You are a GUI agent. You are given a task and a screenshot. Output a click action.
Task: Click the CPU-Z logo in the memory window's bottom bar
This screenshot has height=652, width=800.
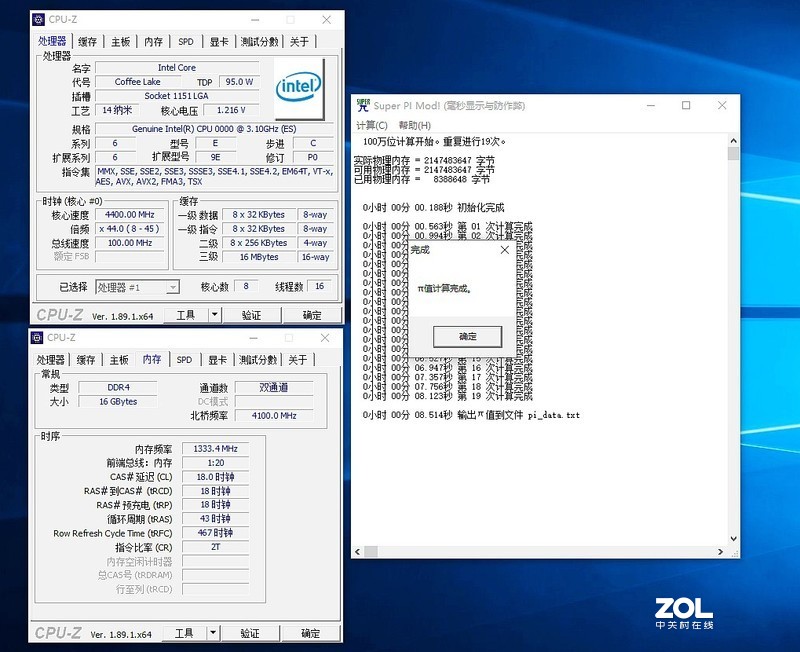pos(60,632)
